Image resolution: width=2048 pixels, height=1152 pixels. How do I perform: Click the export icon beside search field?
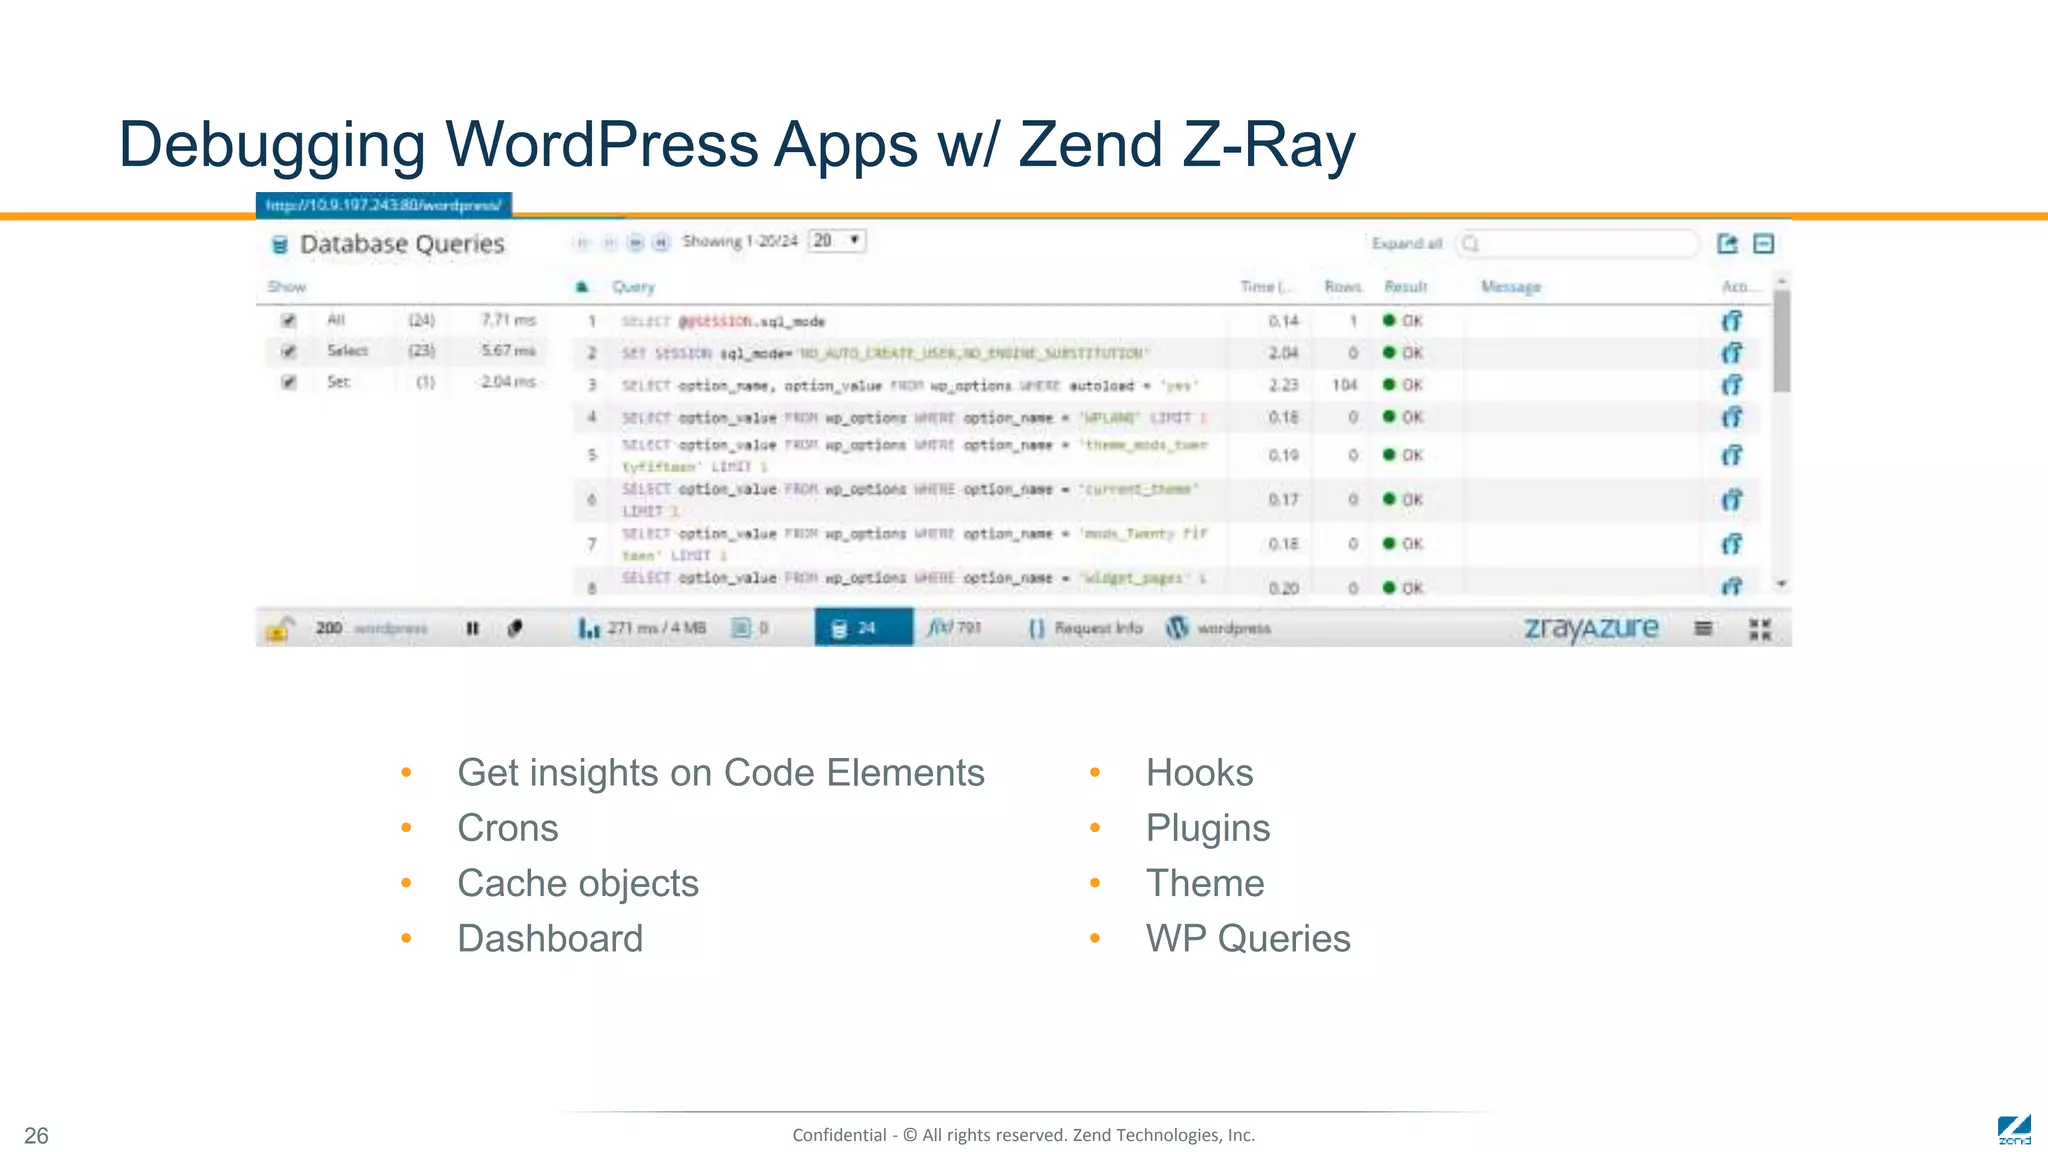tap(1727, 243)
